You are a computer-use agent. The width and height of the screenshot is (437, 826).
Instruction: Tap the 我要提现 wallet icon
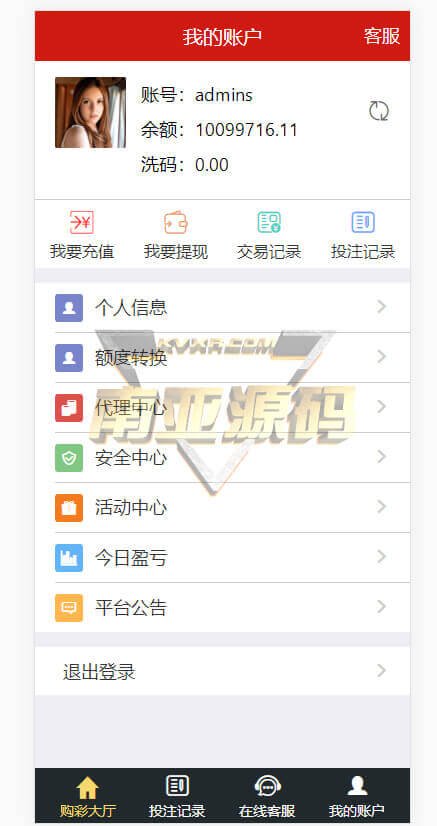pyautogui.click(x=176, y=222)
